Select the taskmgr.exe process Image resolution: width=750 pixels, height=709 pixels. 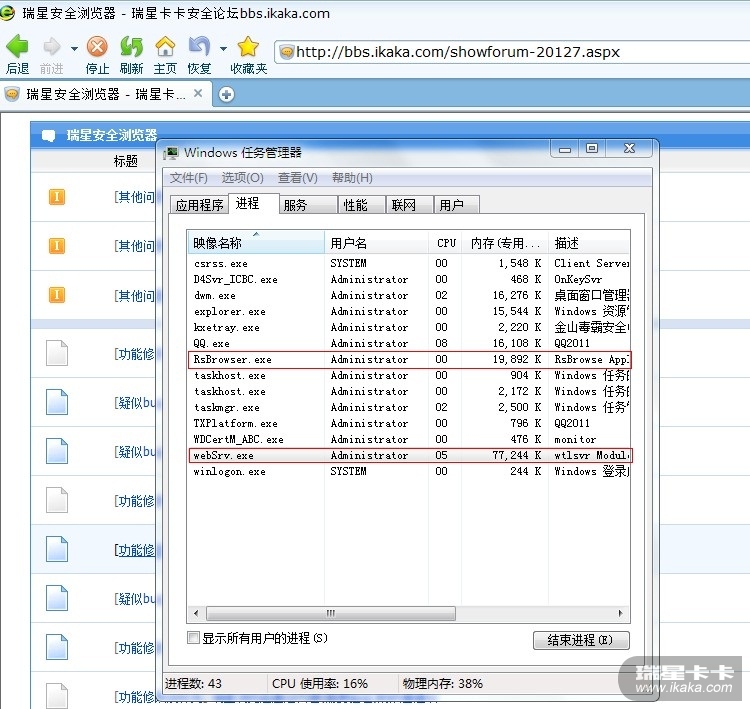pyautogui.click(x=409, y=407)
